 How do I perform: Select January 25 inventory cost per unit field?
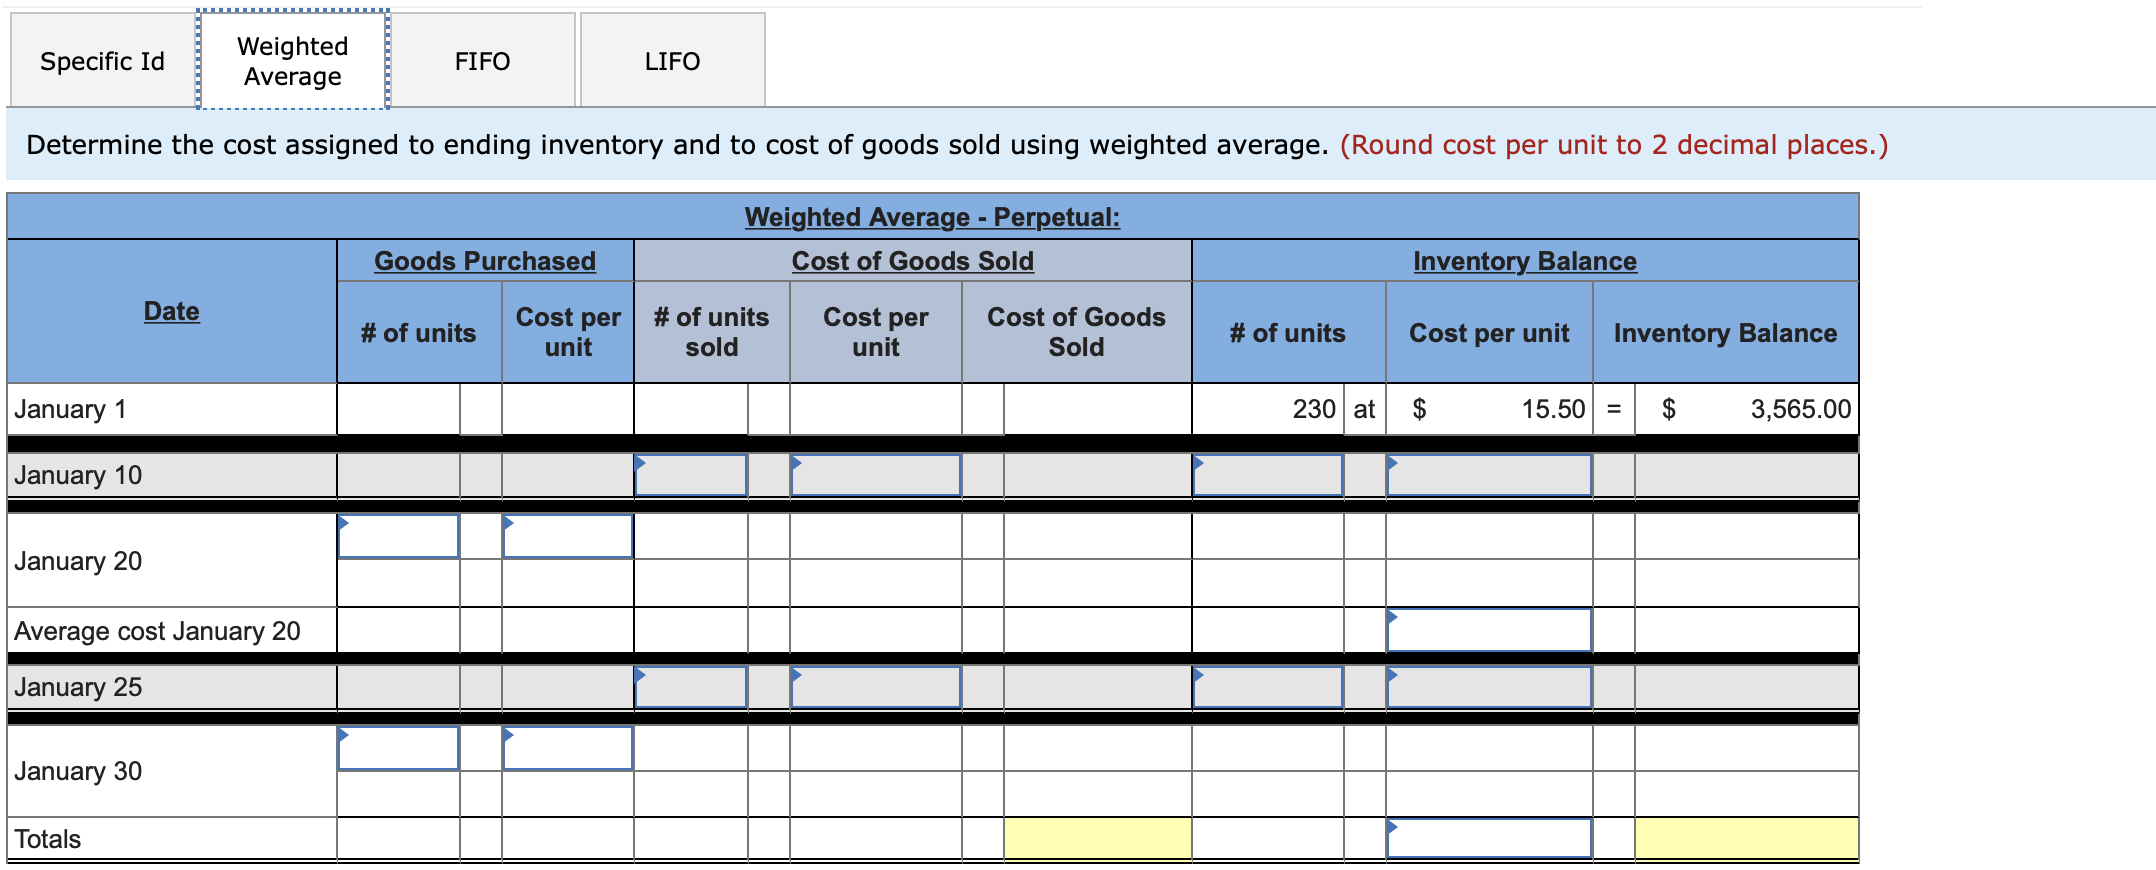tap(1489, 687)
